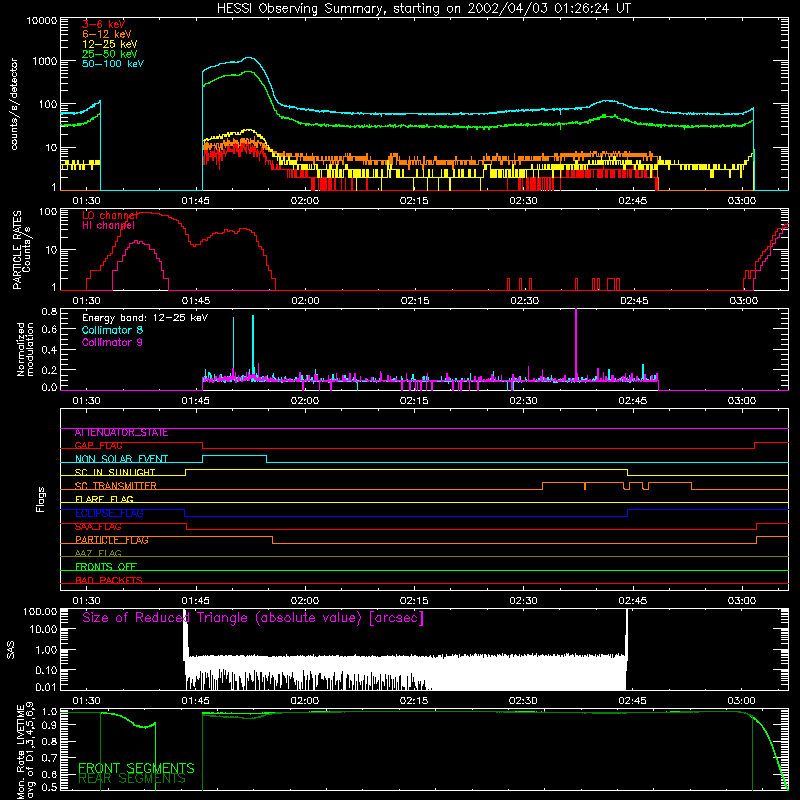
Task: Select the cyan 50-100 keV legend entry
Action: click(x=113, y=64)
